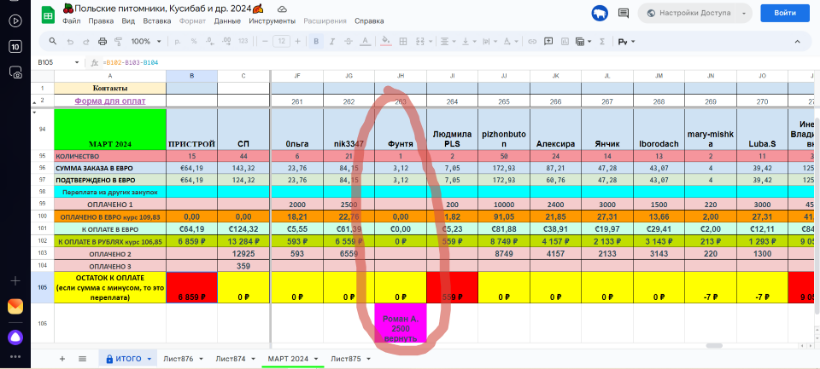Viewport: 820px width, 369px height.
Task: Decrease decimal places icon
Action: point(210,41)
